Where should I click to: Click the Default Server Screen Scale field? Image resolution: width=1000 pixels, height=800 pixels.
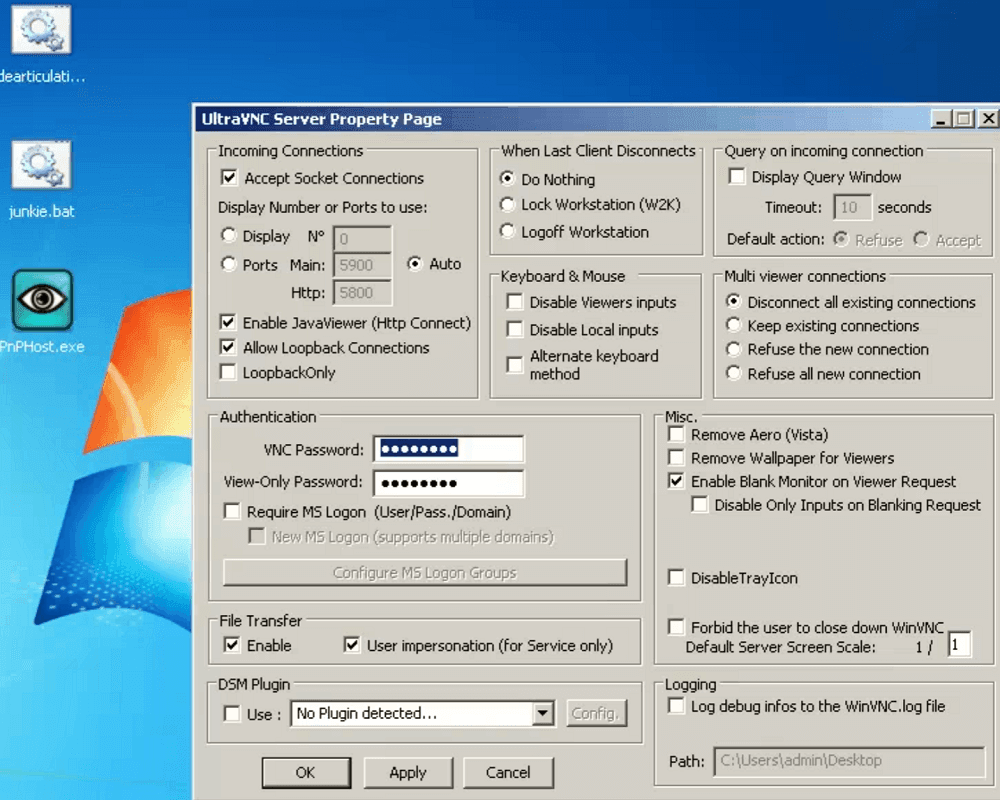coord(958,646)
